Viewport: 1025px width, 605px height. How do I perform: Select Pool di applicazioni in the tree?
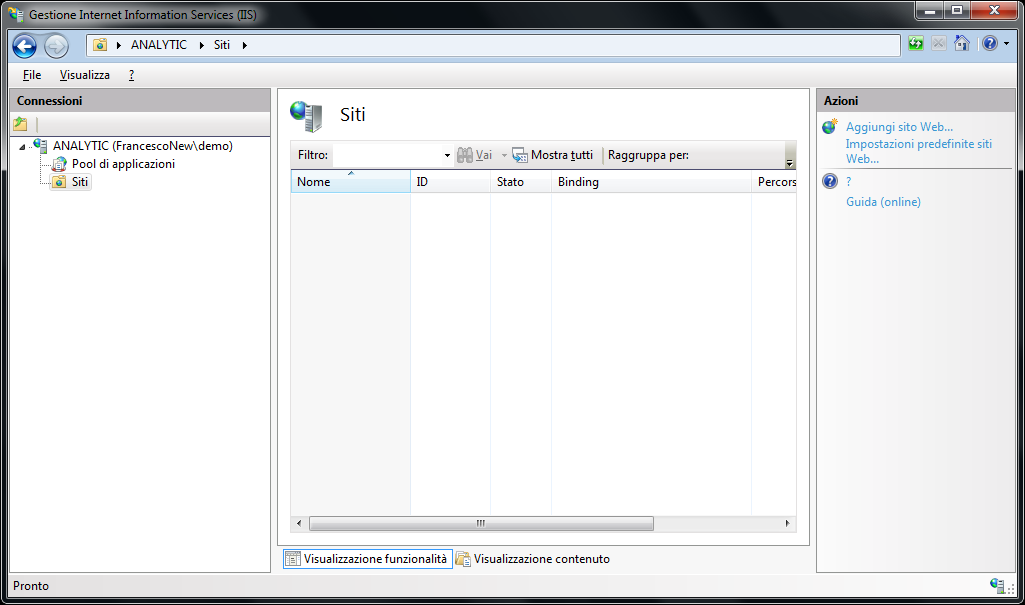pos(123,164)
